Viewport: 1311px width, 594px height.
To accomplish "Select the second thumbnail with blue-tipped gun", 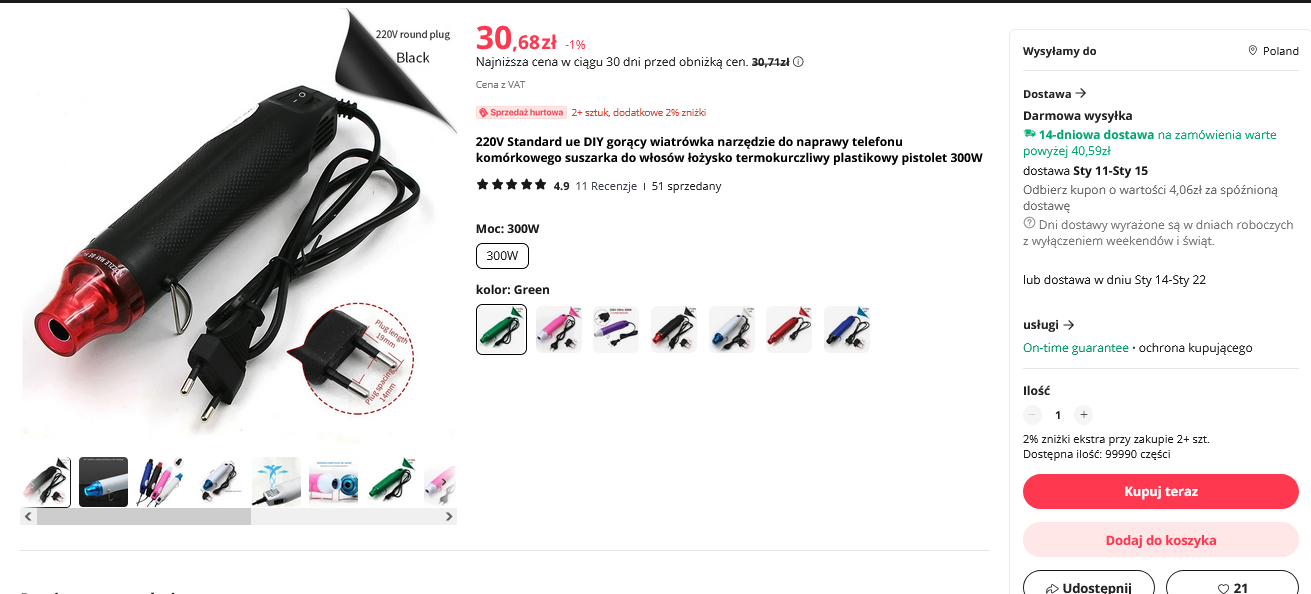I will (104, 482).
